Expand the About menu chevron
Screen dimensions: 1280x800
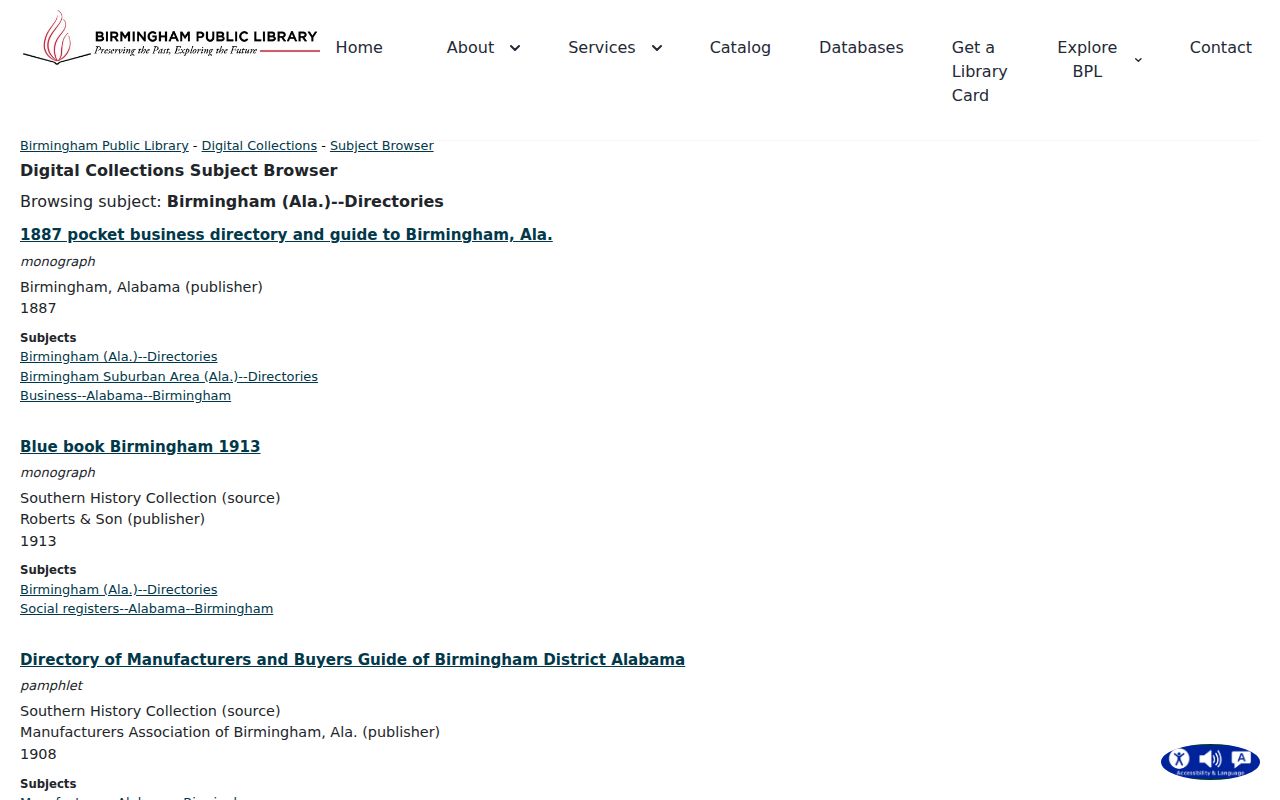515,48
